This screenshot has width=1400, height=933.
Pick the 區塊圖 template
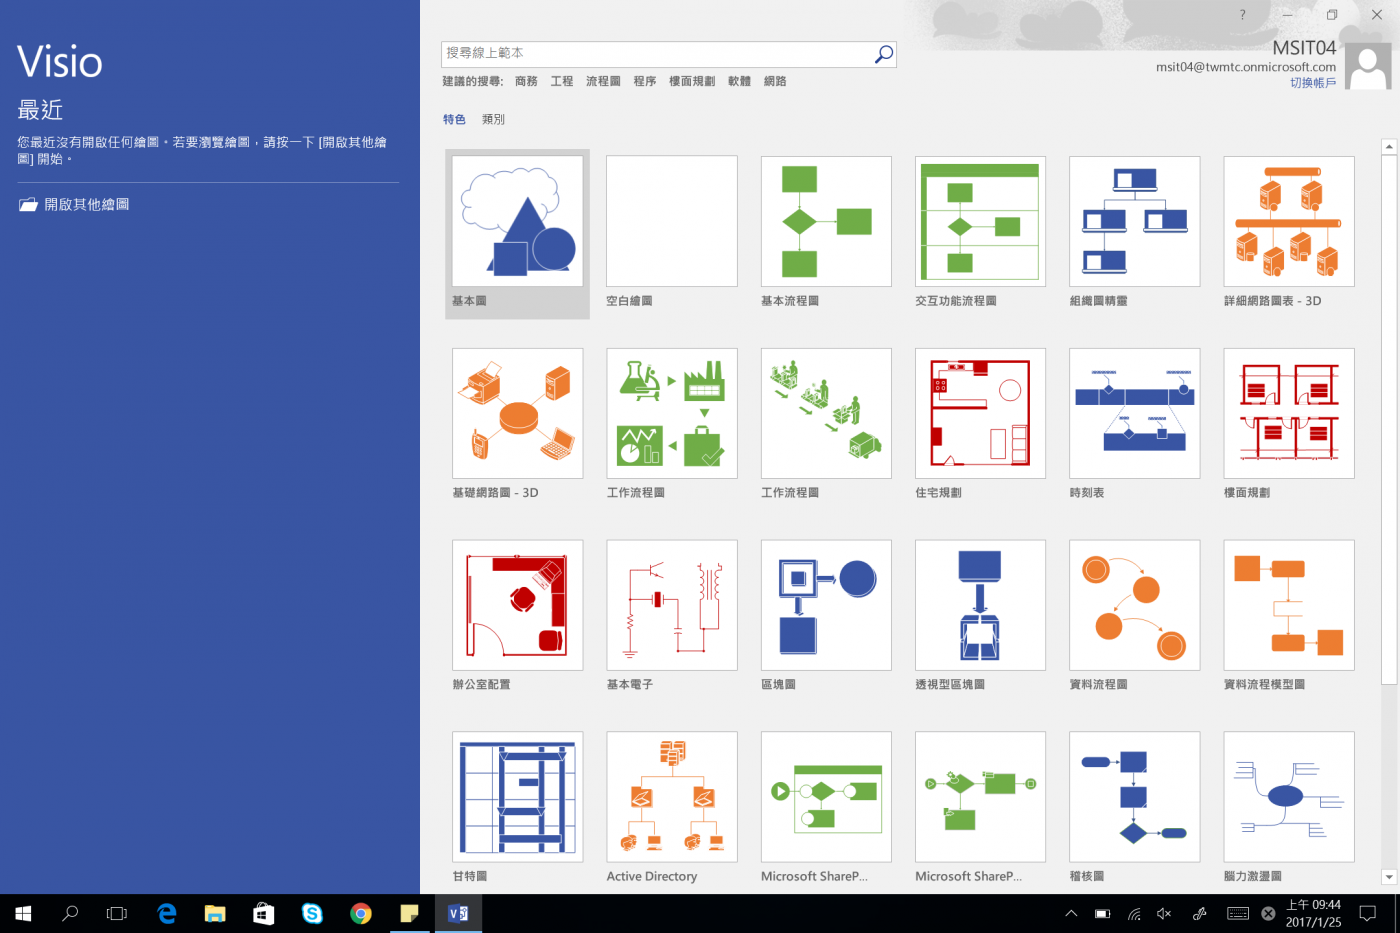826,605
